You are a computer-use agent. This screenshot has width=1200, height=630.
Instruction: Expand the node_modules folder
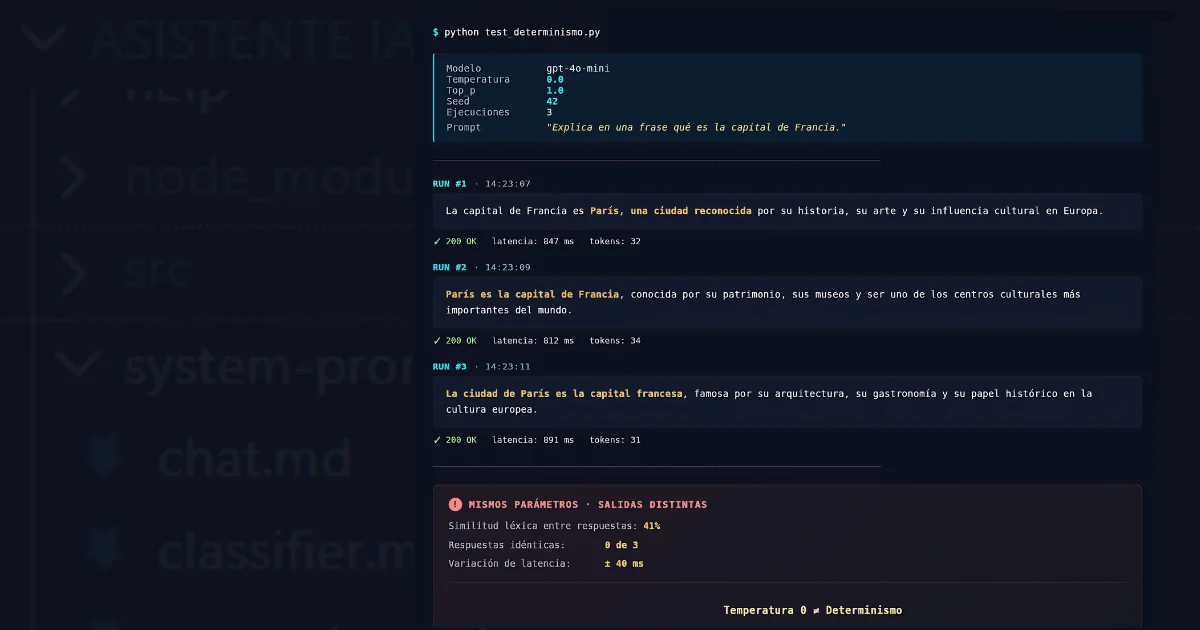click(75, 176)
